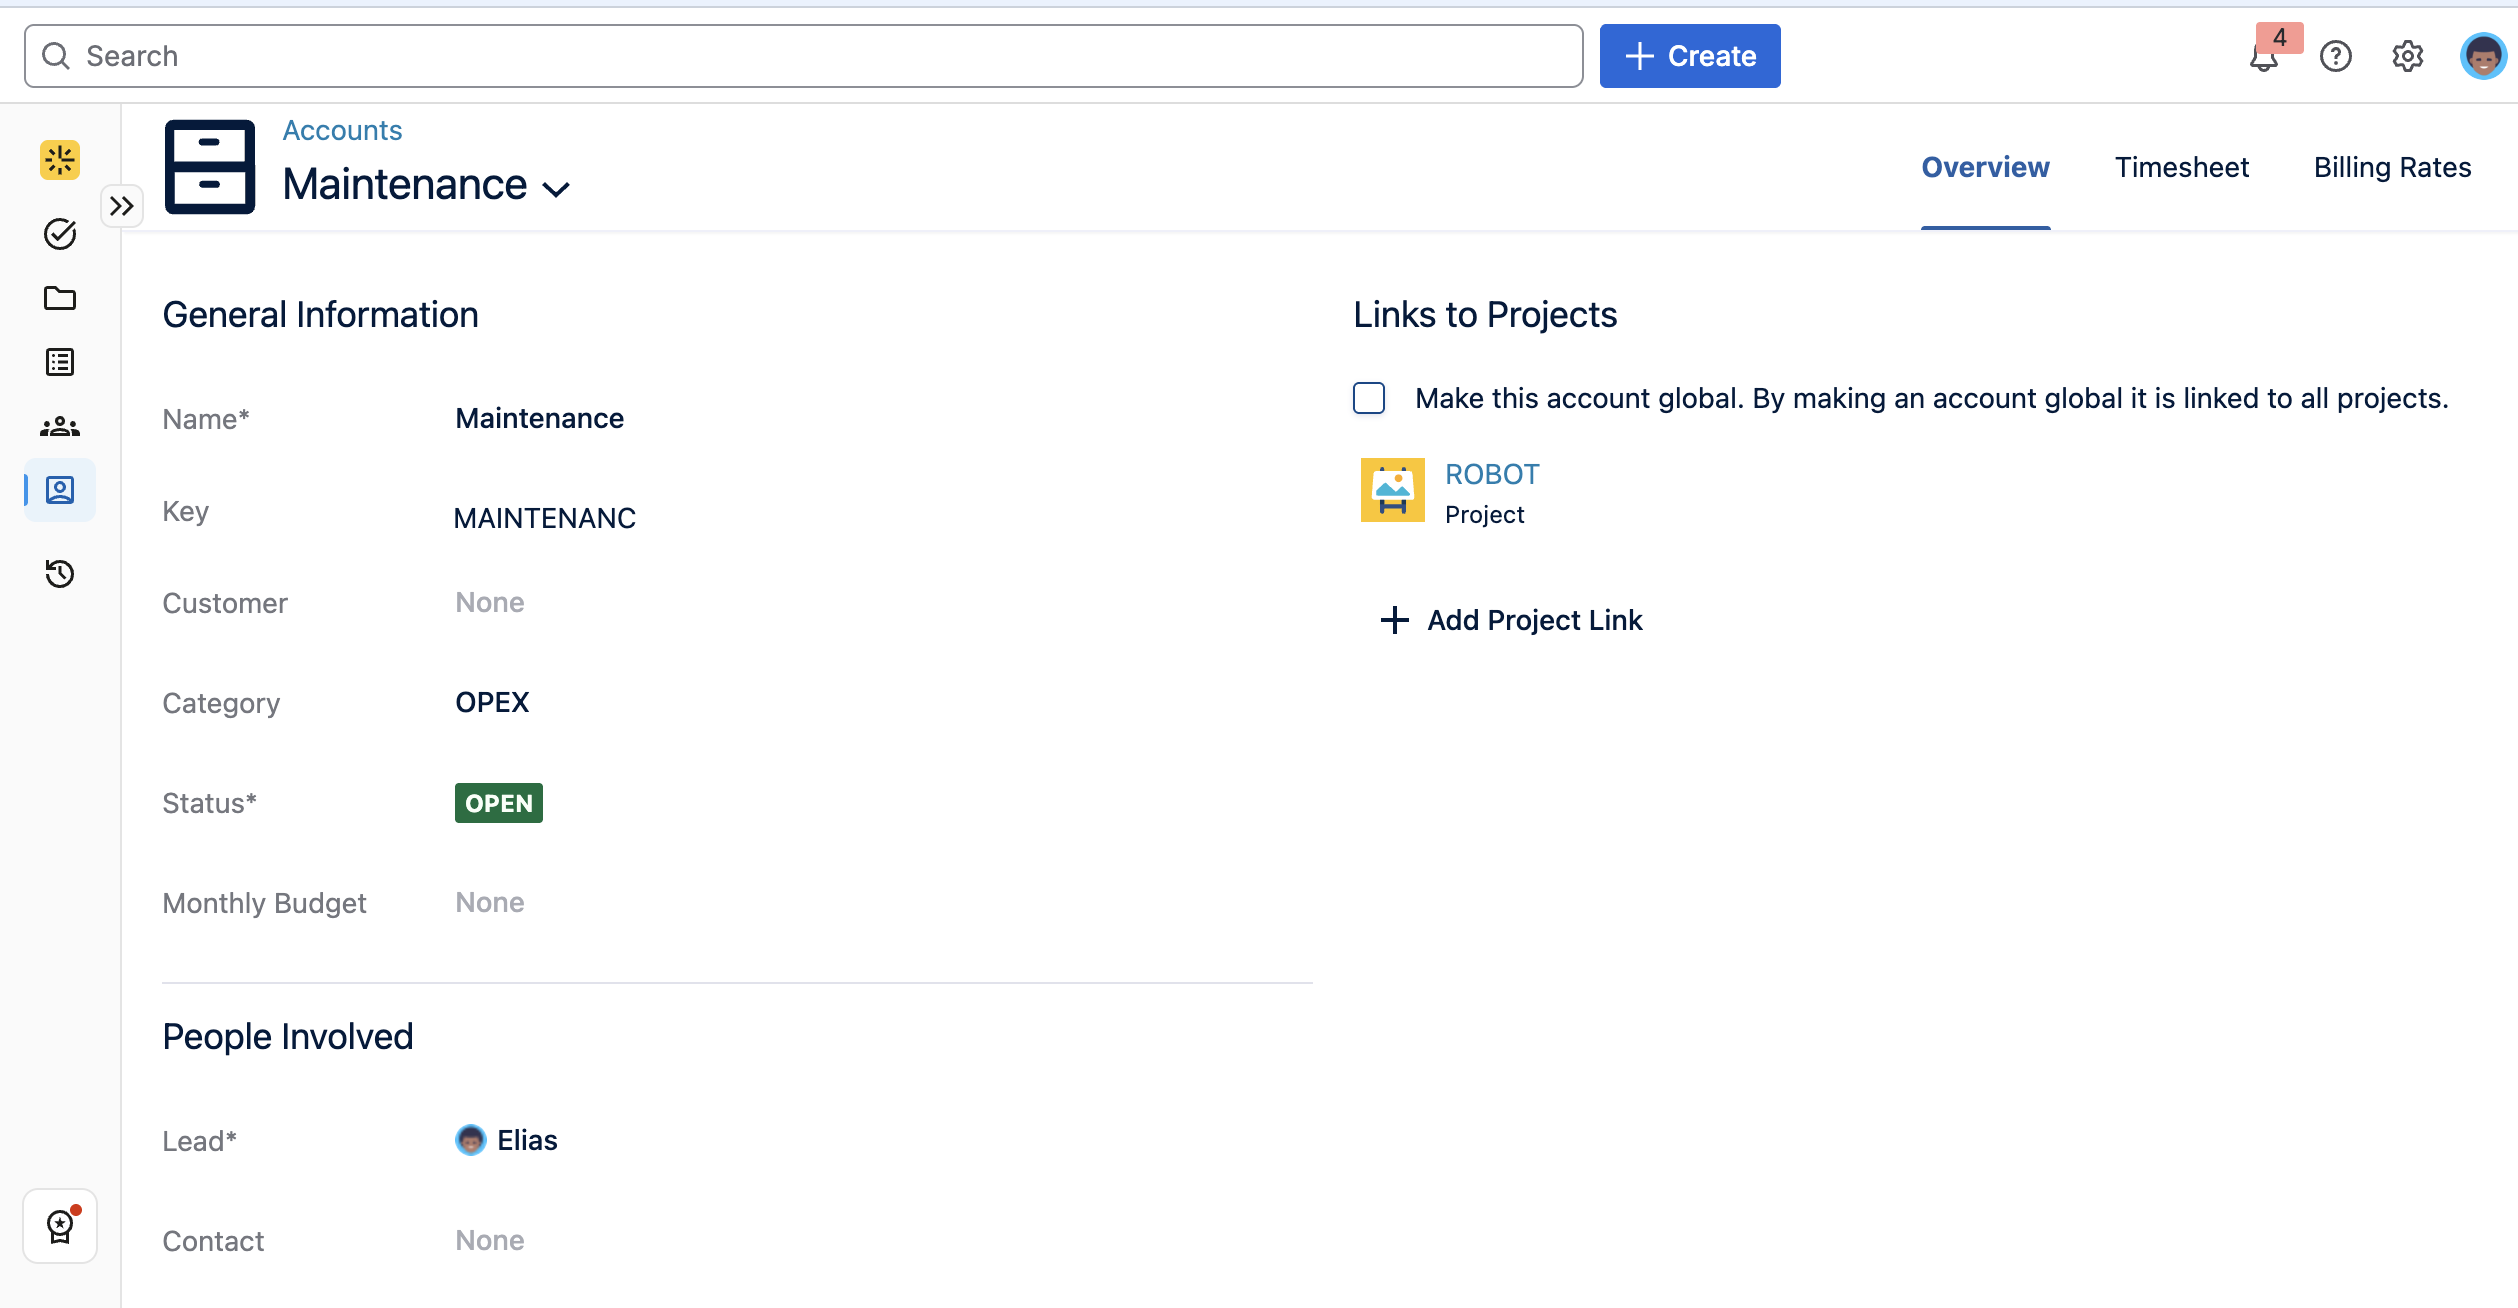
Task: Expand the Maintenance account dropdown
Action: coord(556,188)
